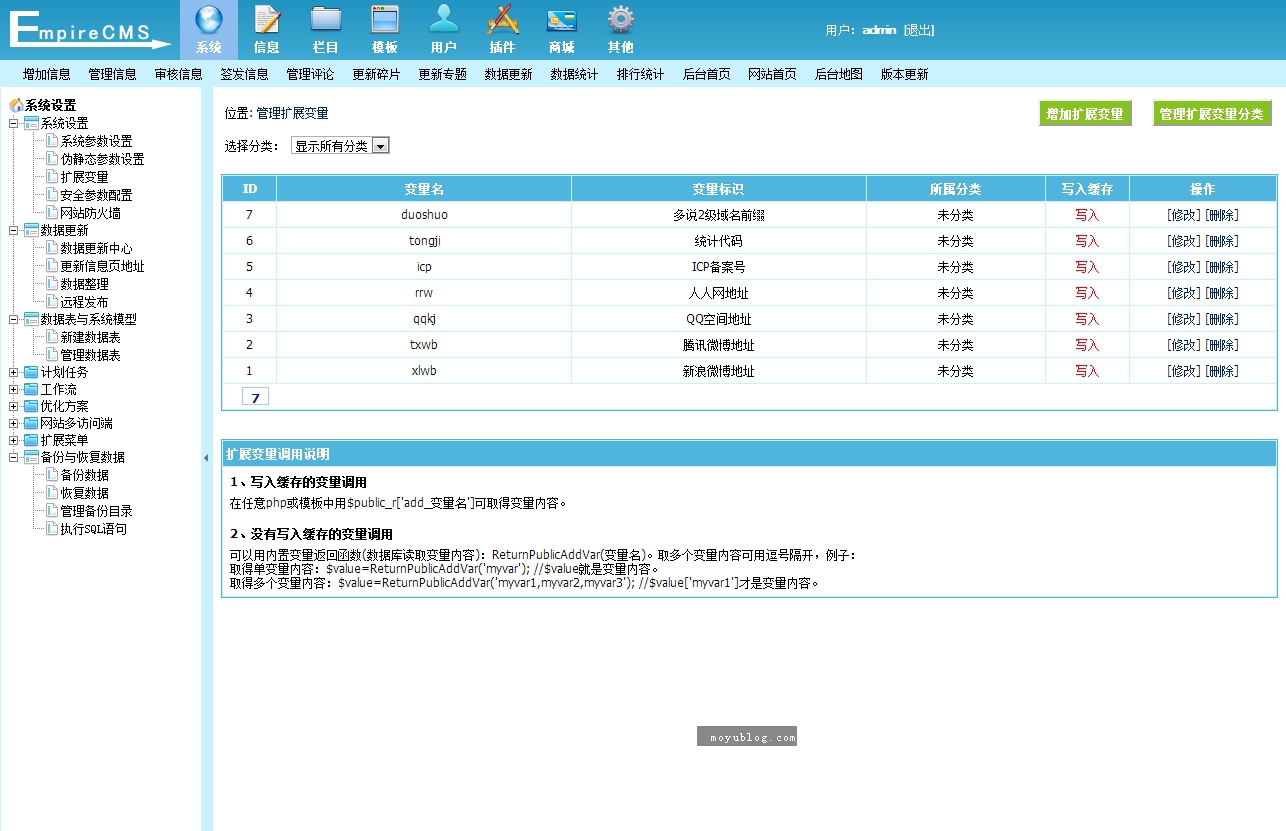Viewport: 1286px width, 831px height.
Task: Collapse the 备份与恢复数据 tree node
Action: (14, 457)
